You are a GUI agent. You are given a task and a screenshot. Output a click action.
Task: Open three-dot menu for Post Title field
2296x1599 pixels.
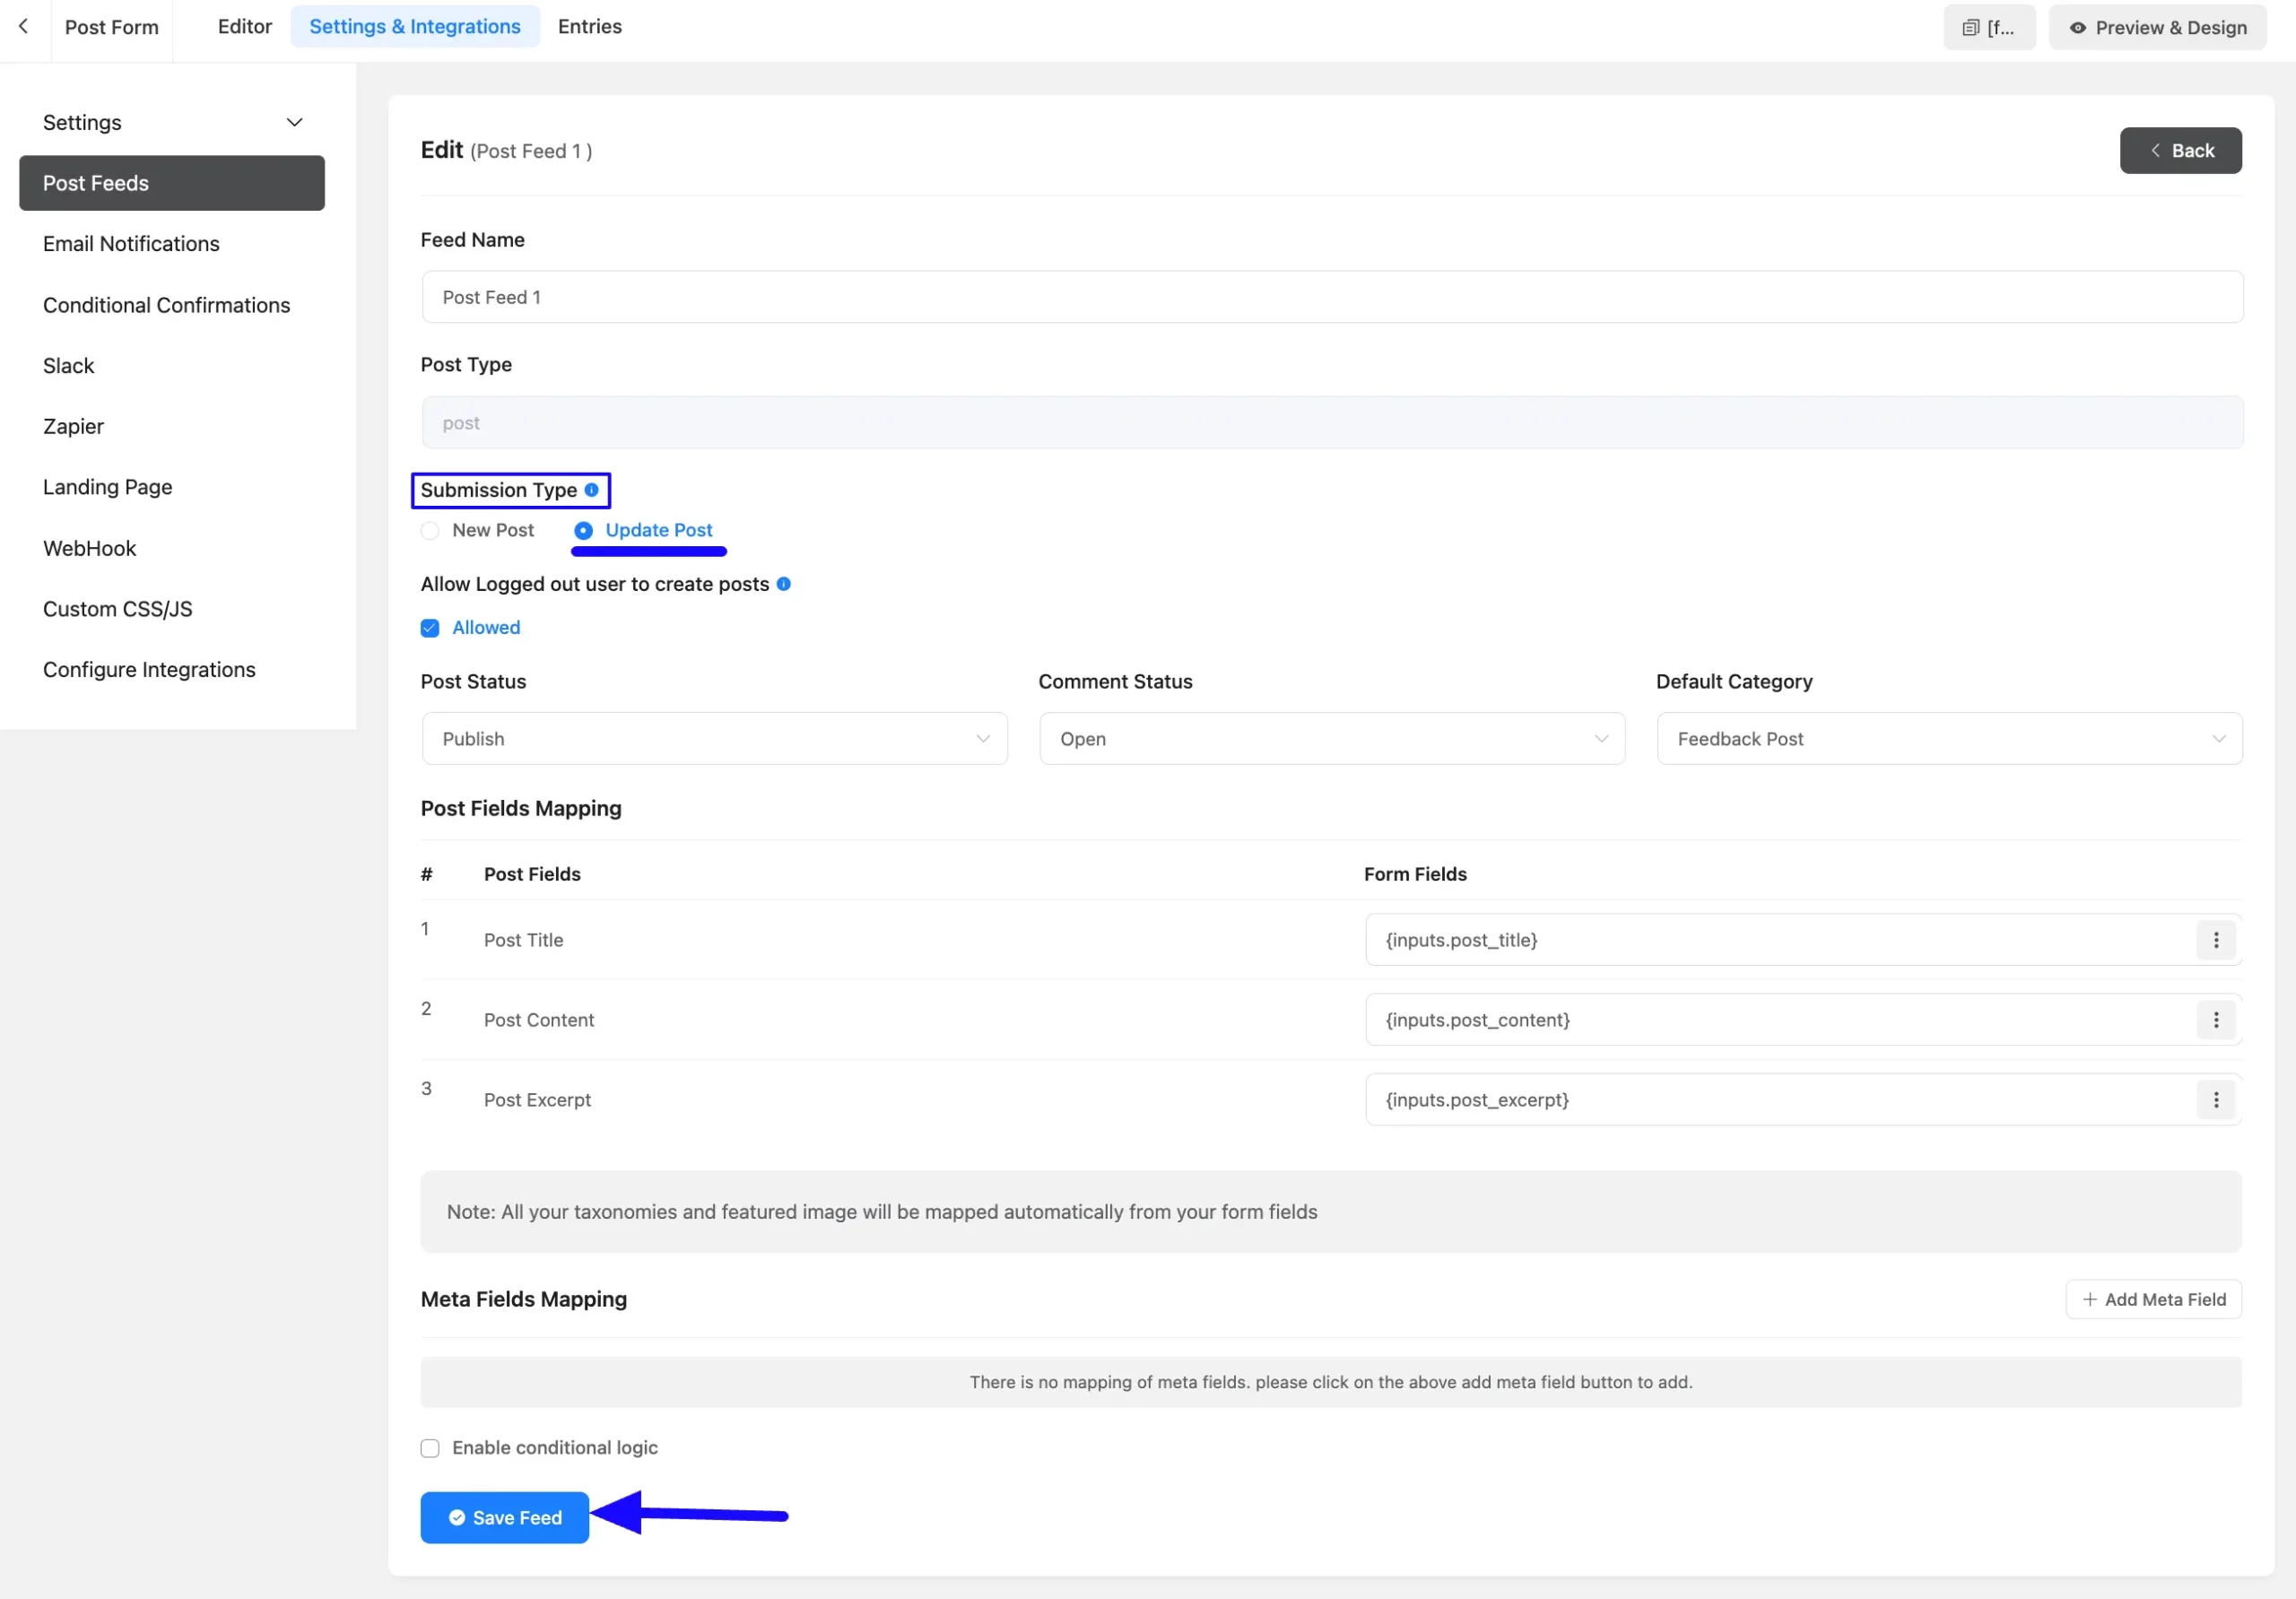pyautogui.click(x=2215, y=940)
